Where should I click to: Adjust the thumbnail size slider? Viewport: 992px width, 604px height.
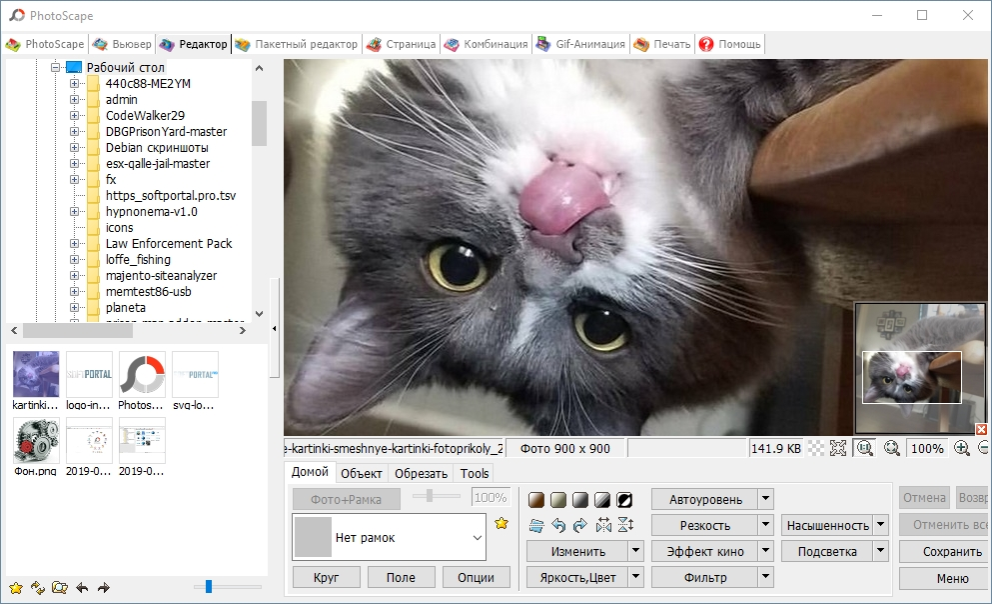[x=209, y=587]
